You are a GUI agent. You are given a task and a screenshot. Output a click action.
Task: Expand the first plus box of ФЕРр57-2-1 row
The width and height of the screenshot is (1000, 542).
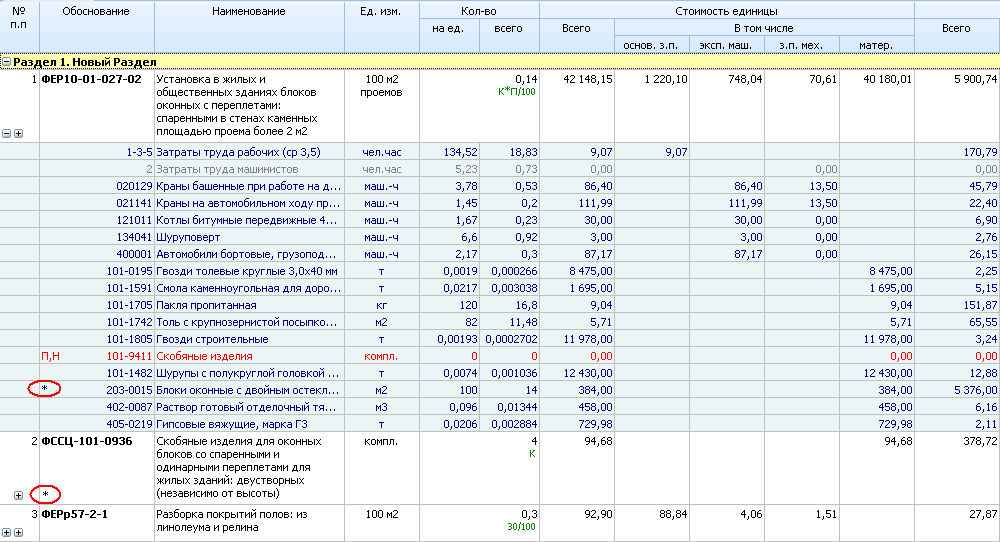[6, 532]
